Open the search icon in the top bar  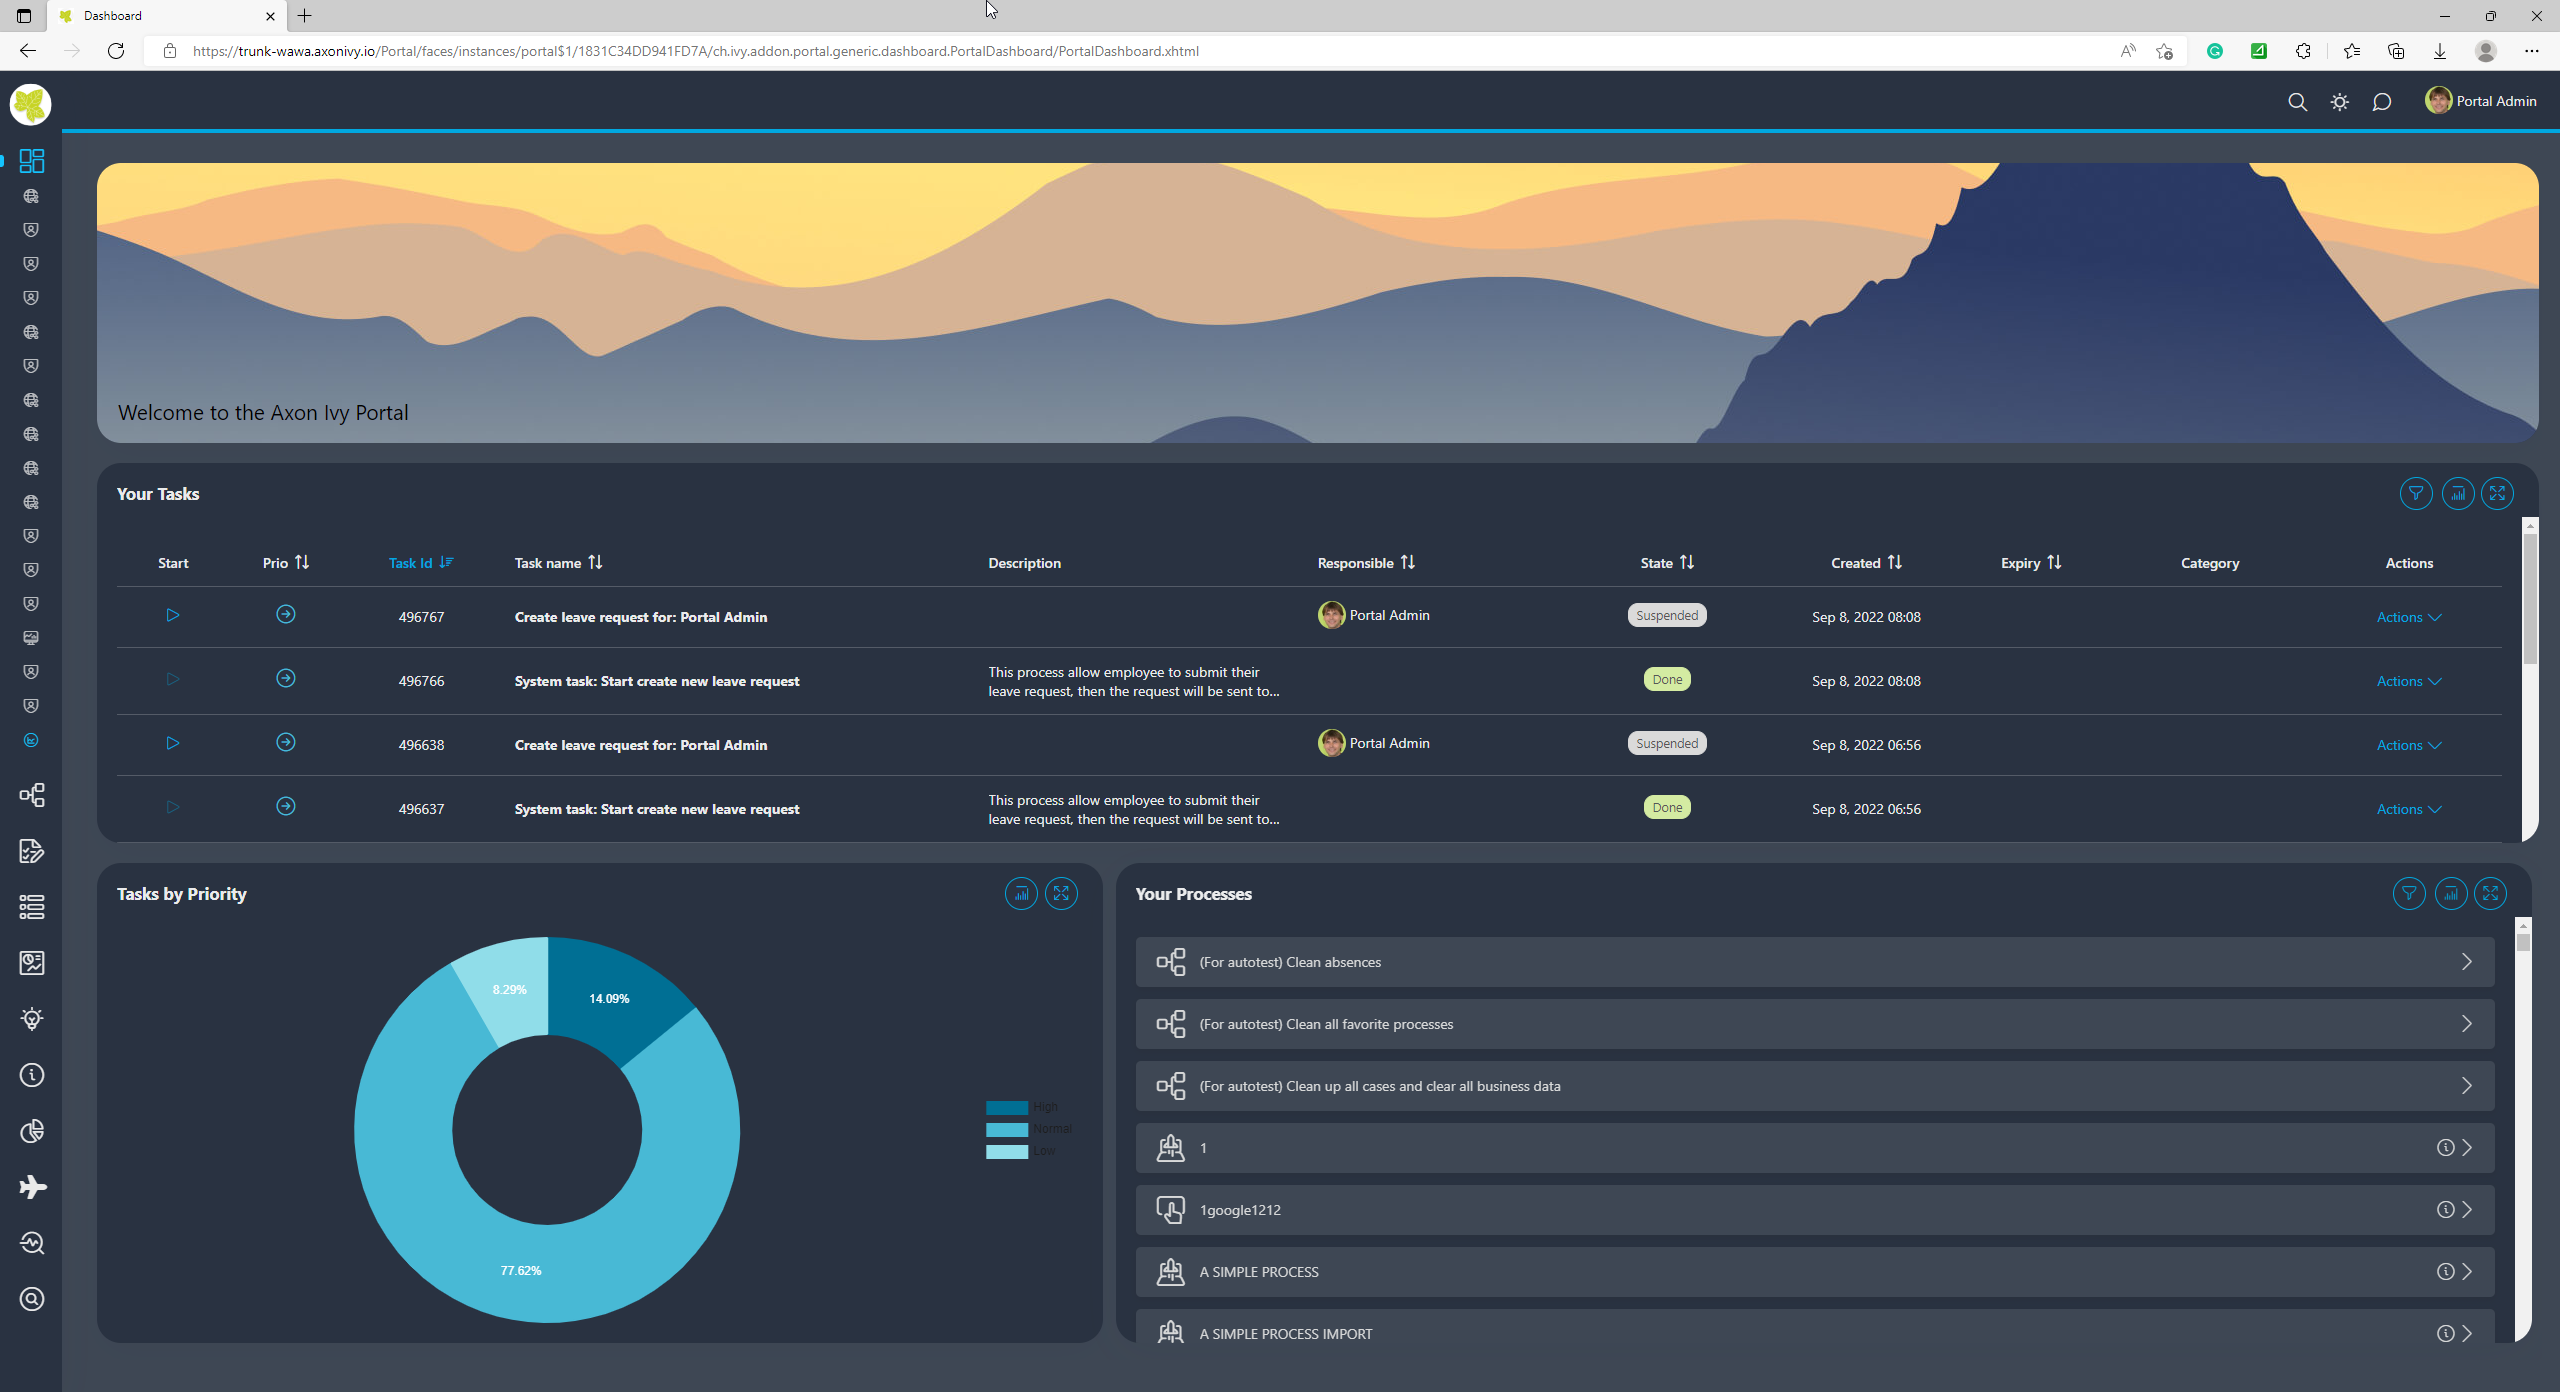[x=2298, y=101]
